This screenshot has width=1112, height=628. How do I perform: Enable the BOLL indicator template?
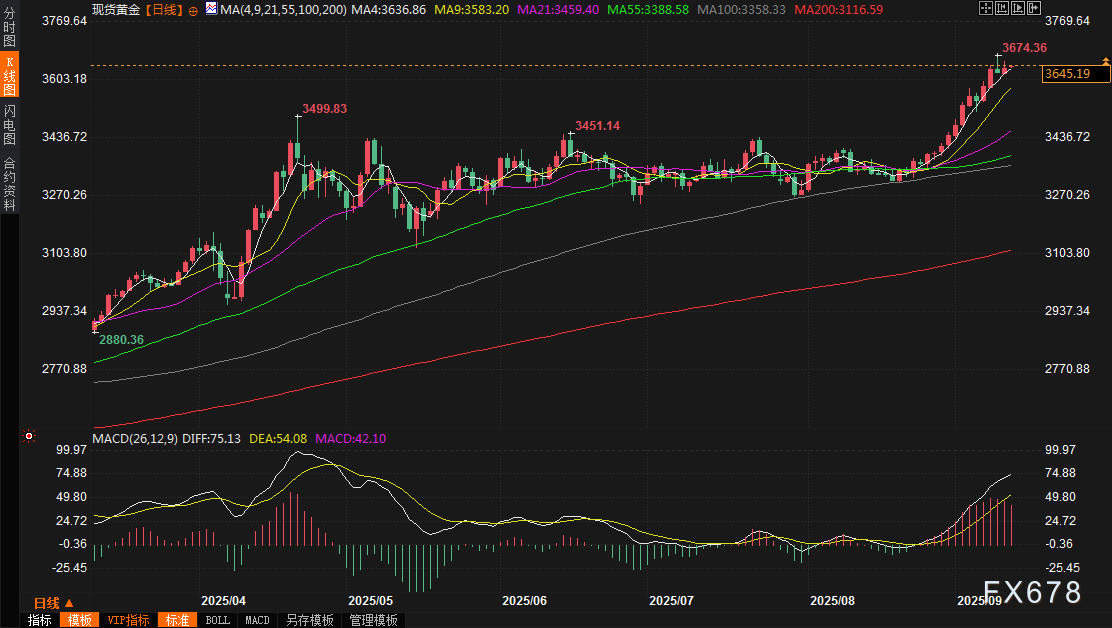(217, 620)
